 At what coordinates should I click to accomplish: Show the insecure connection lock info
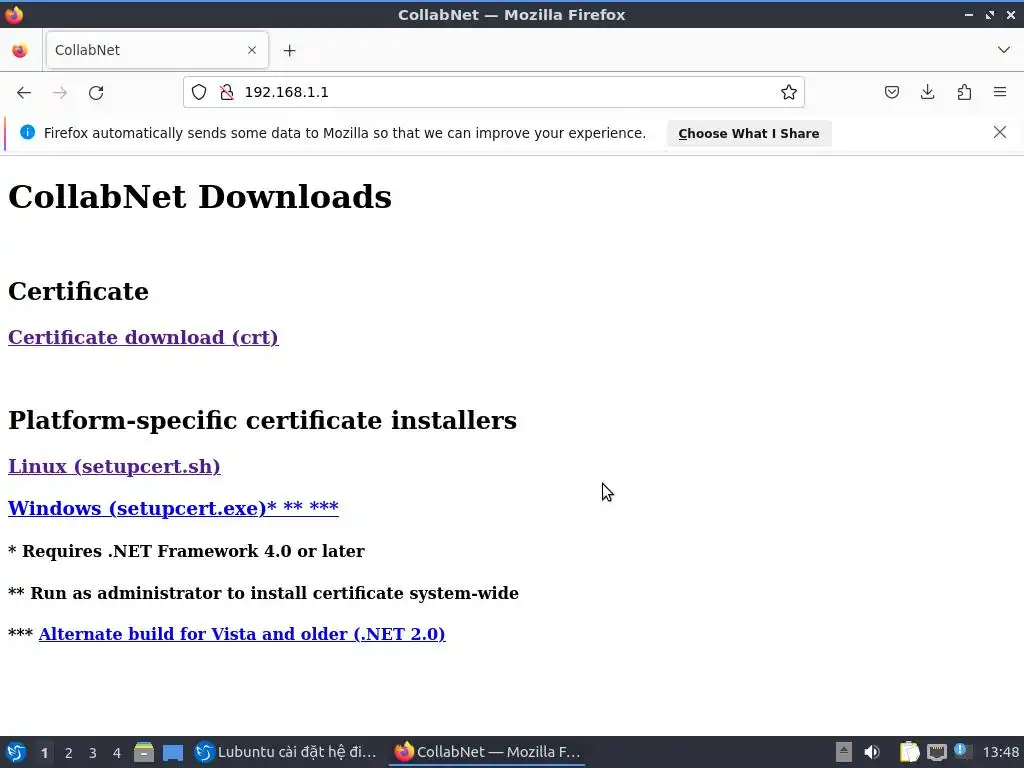pos(227,92)
